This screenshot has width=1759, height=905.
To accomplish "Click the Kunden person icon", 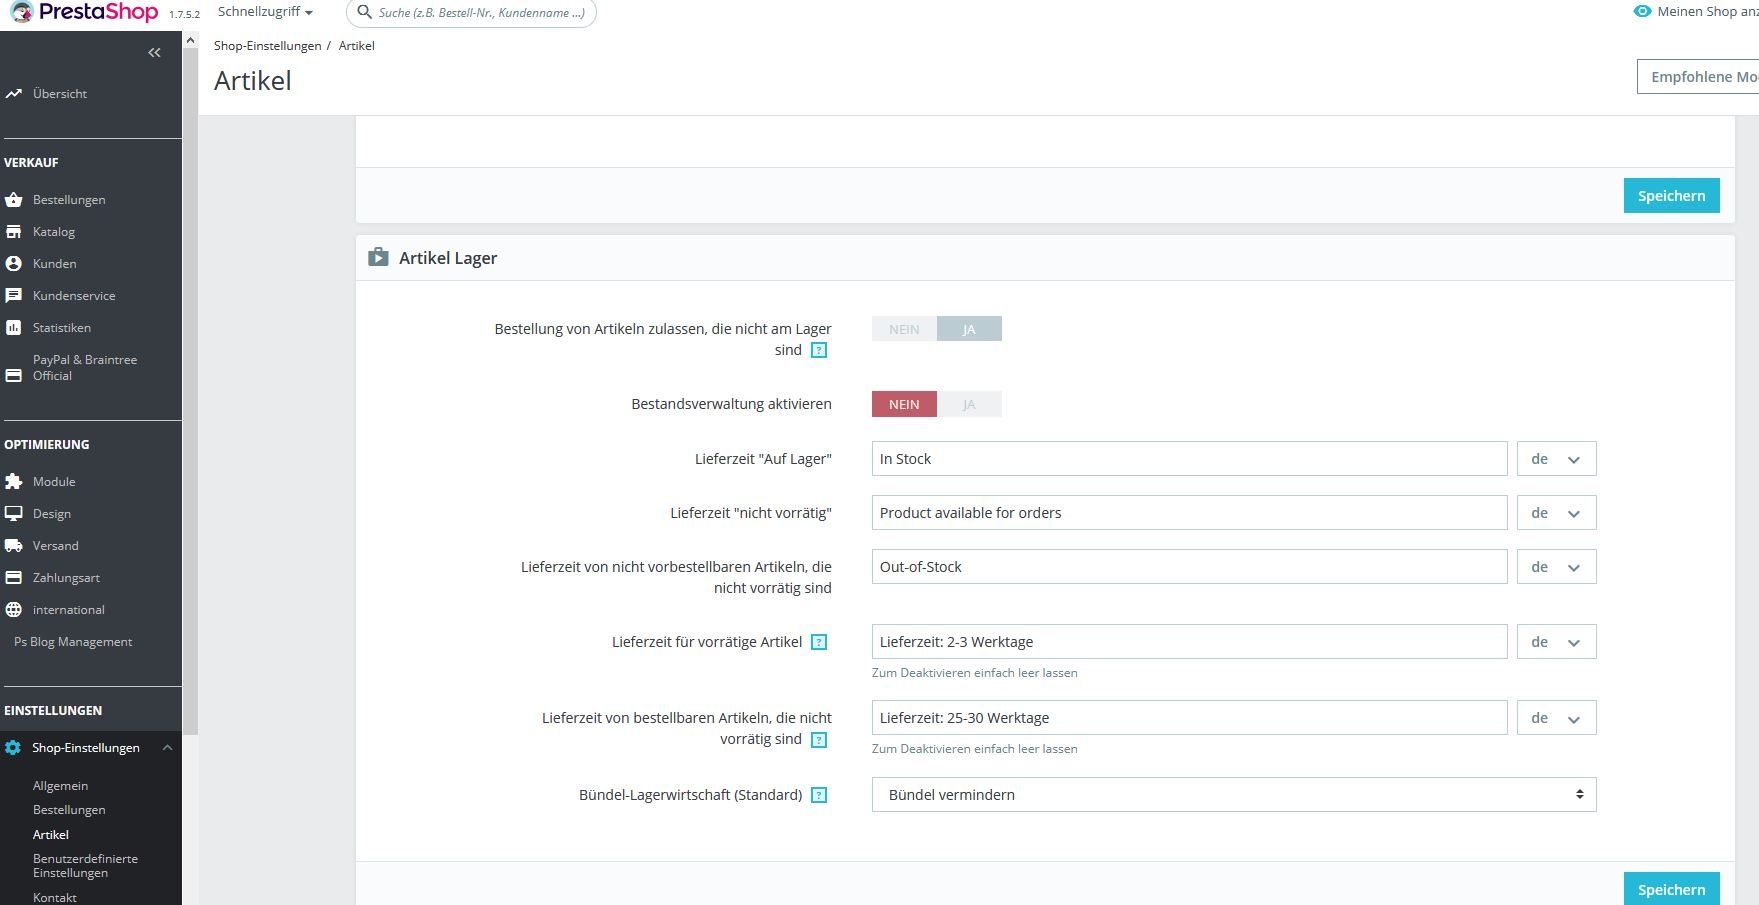I will coord(13,264).
